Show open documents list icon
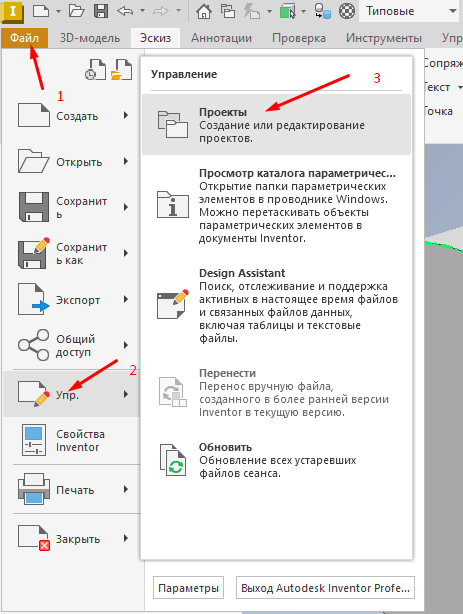 [x=122, y=70]
